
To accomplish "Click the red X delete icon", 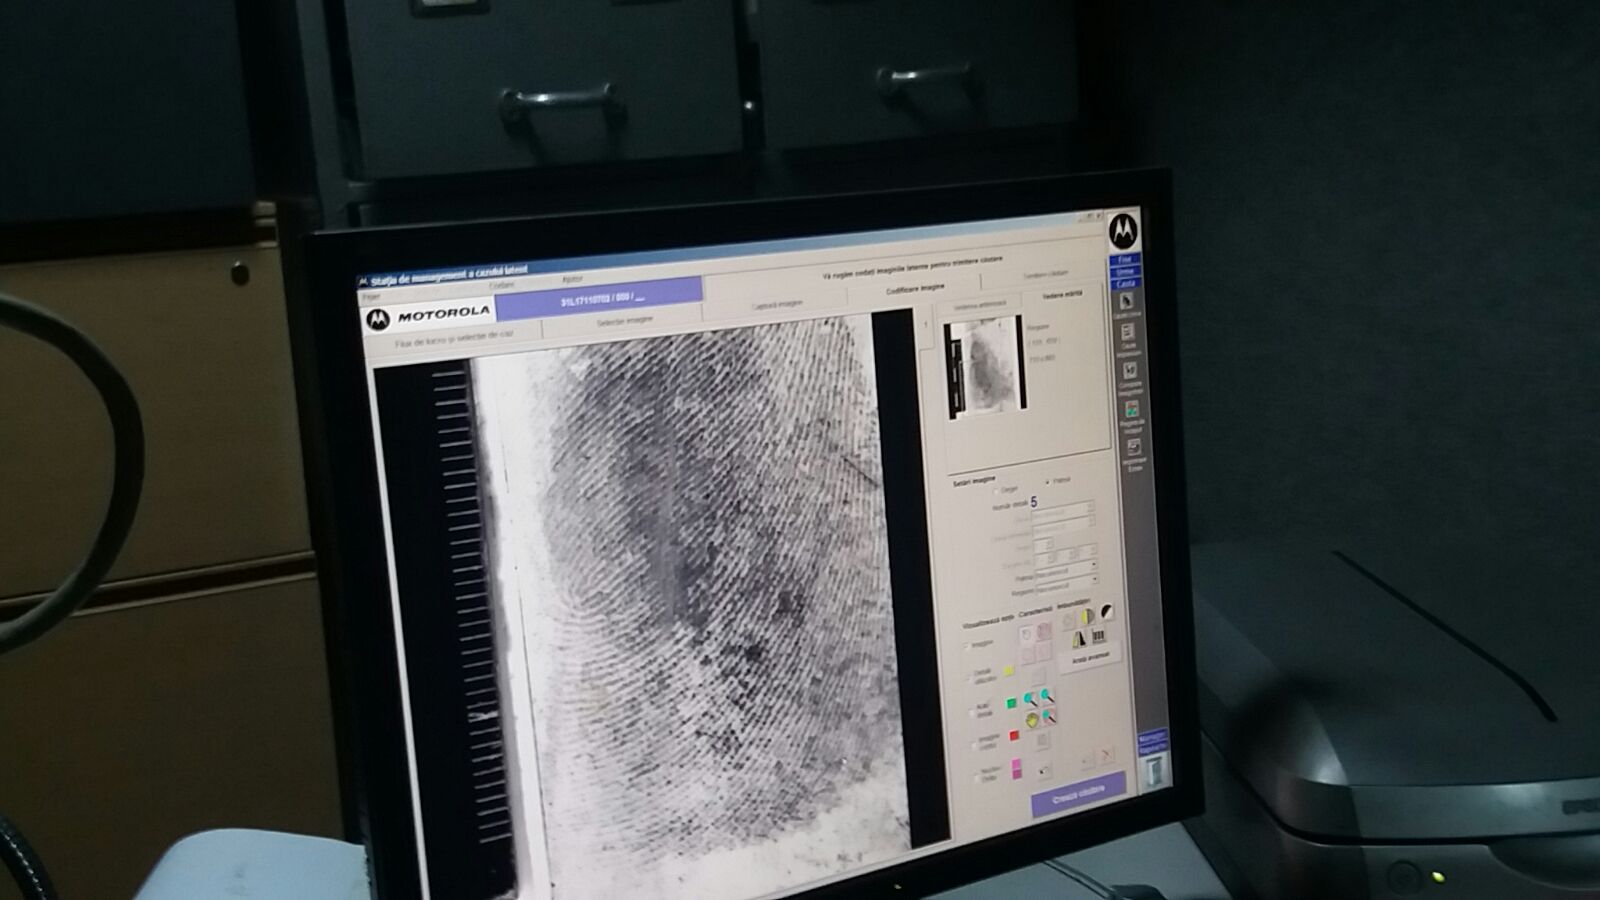I will (1106, 756).
